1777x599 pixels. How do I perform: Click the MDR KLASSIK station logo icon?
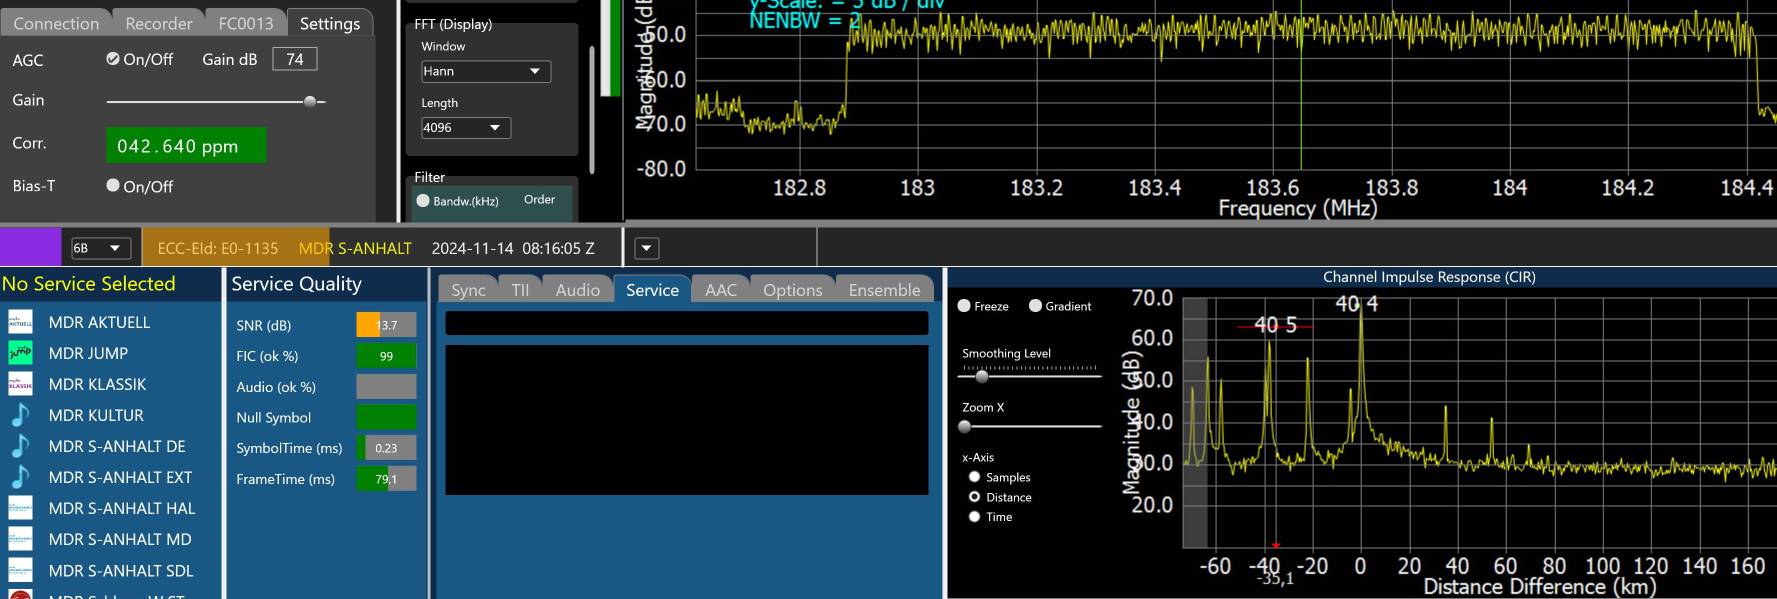pyautogui.click(x=20, y=384)
